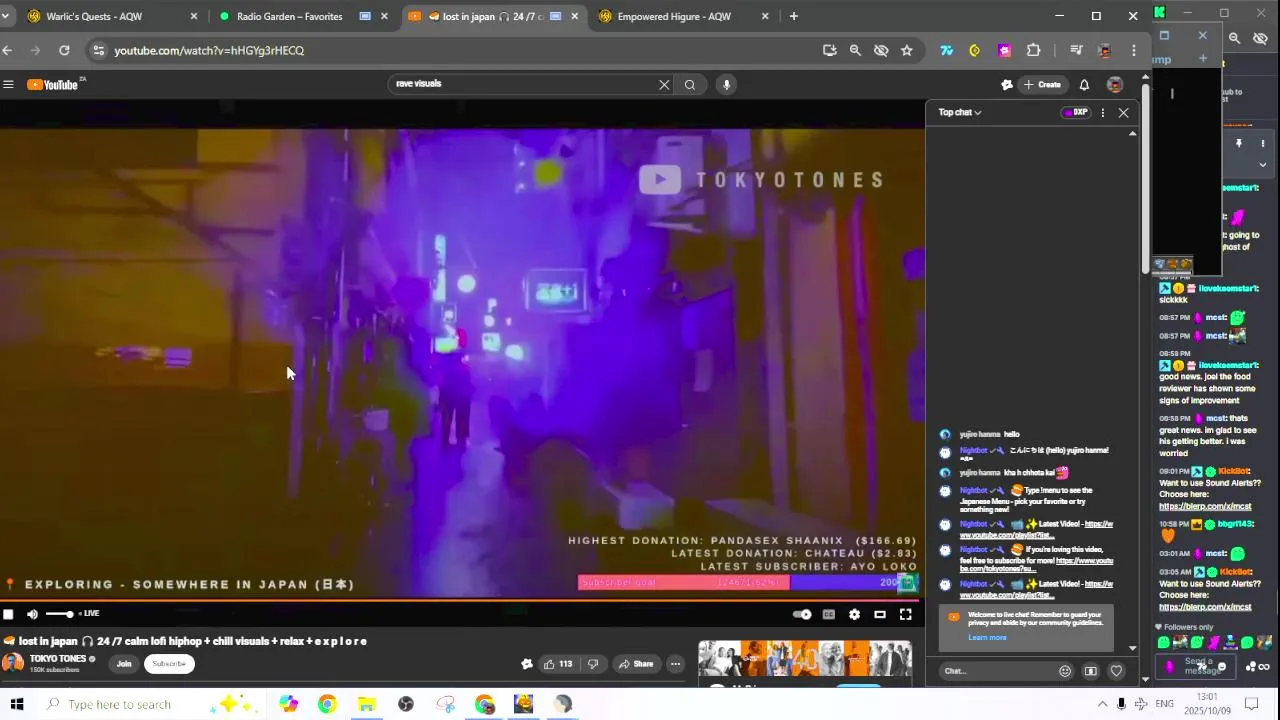
Task: Jump to LIVE indicator on player
Action: coord(89,614)
